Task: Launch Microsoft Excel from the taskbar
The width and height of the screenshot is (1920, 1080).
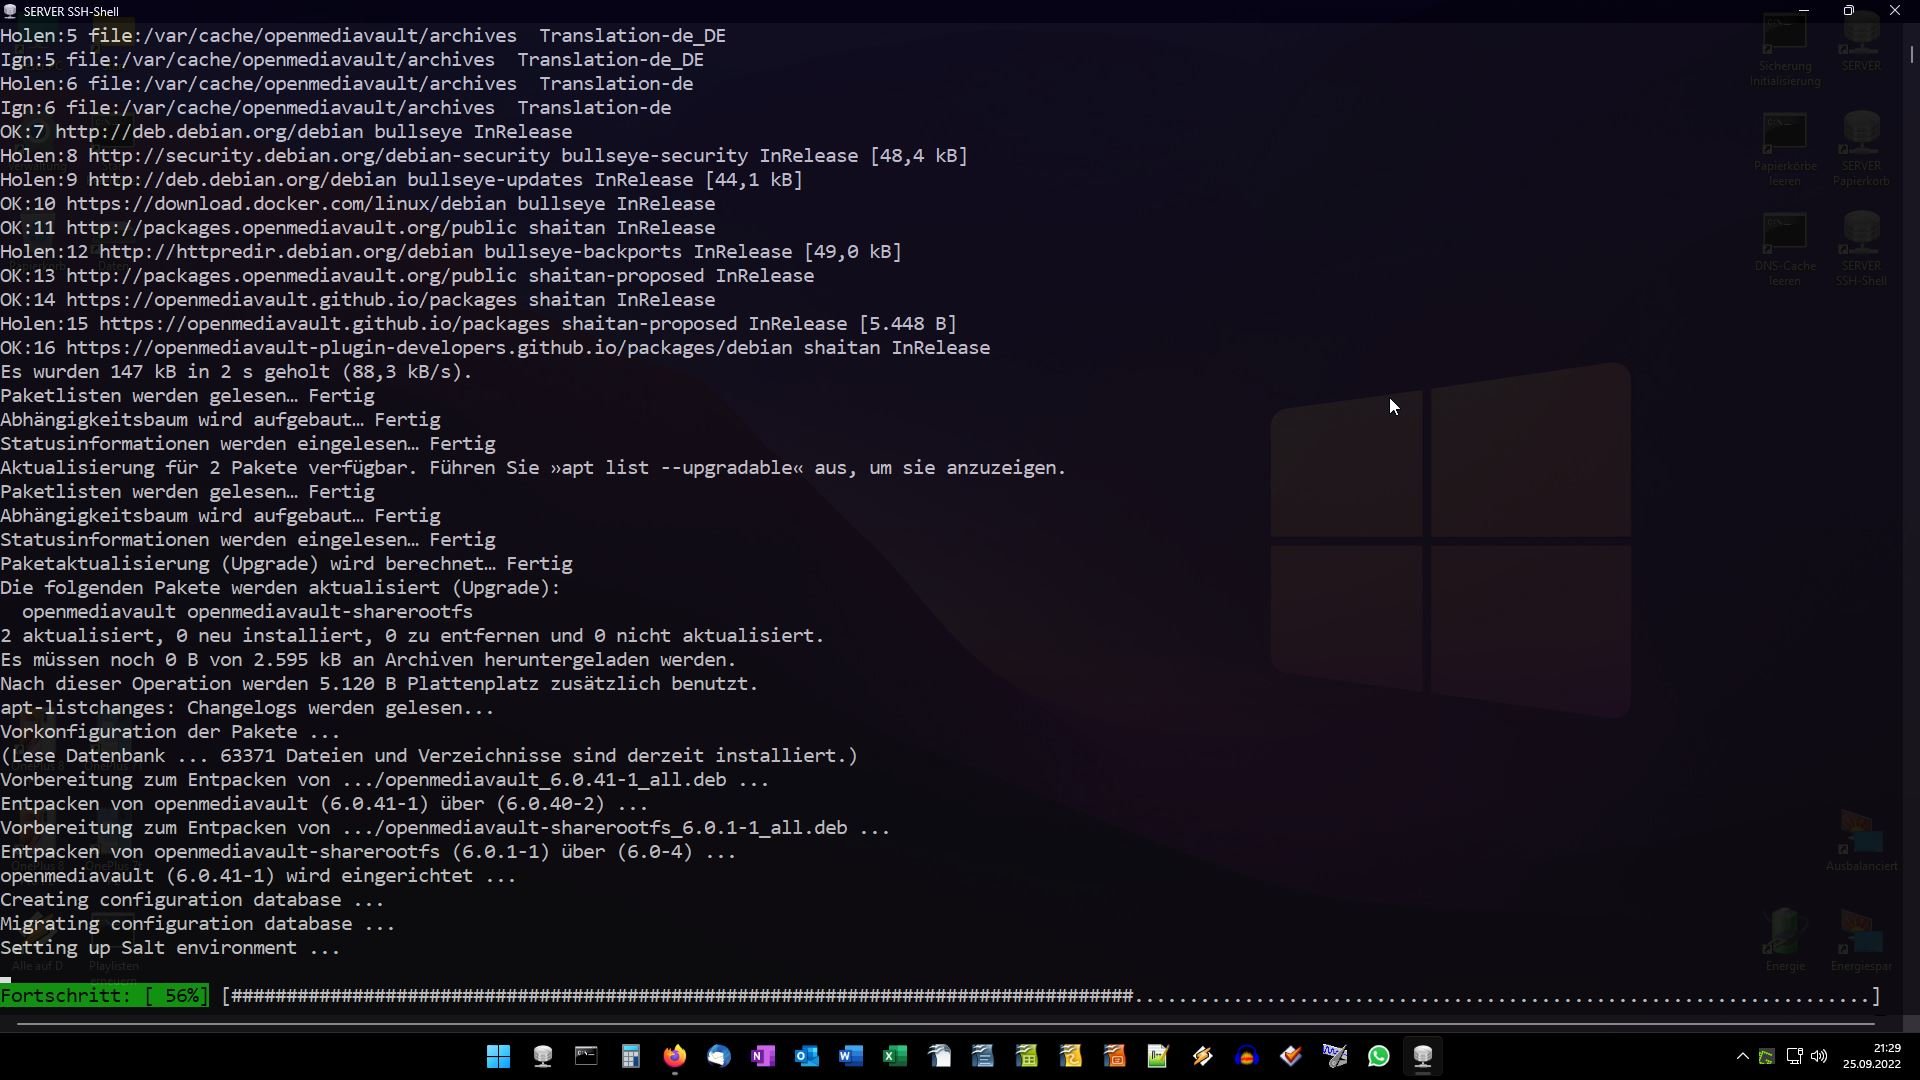Action: click(x=895, y=1056)
